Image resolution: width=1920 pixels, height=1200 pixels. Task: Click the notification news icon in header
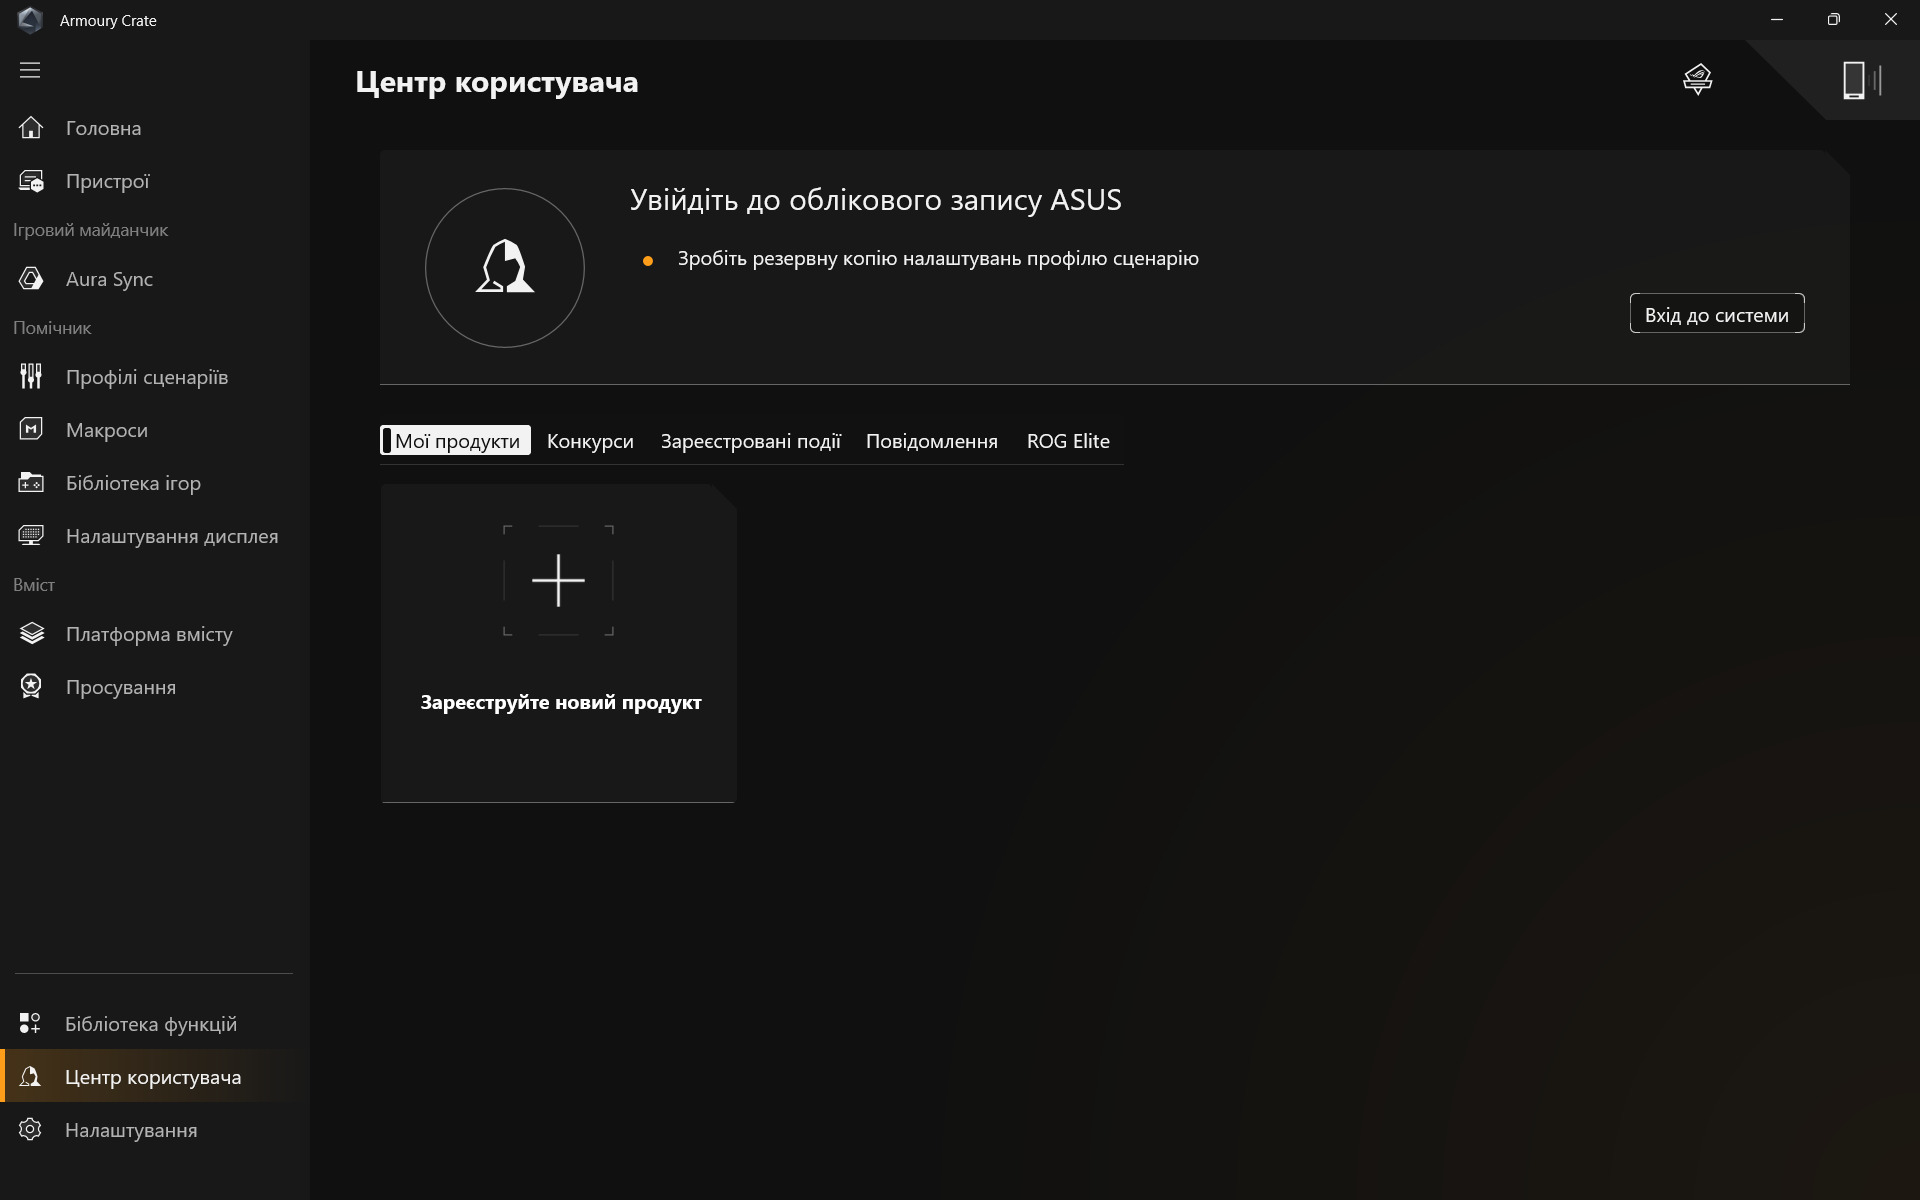tap(1697, 79)
